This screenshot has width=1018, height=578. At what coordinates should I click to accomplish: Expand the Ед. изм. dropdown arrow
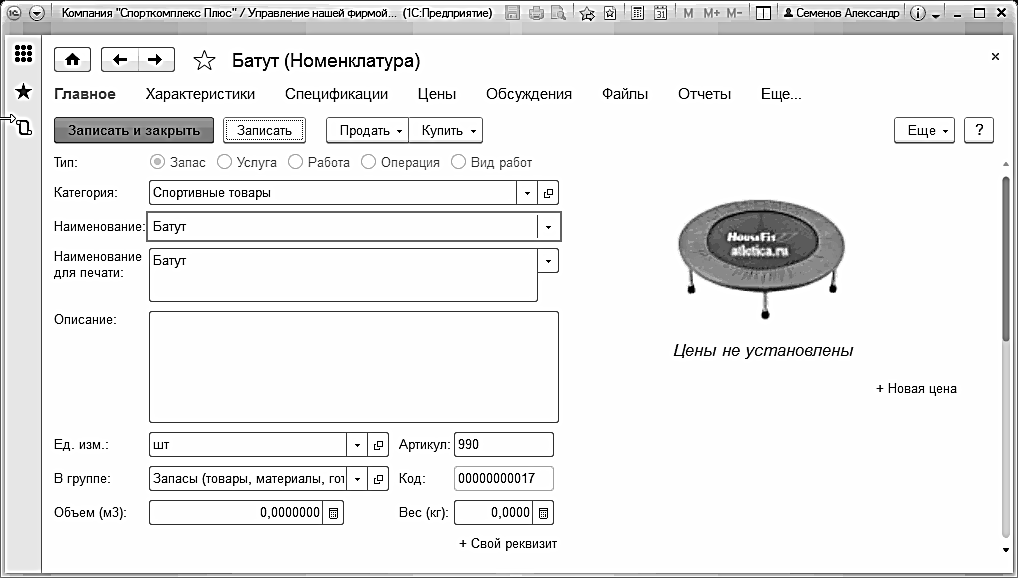coord(357,445)
